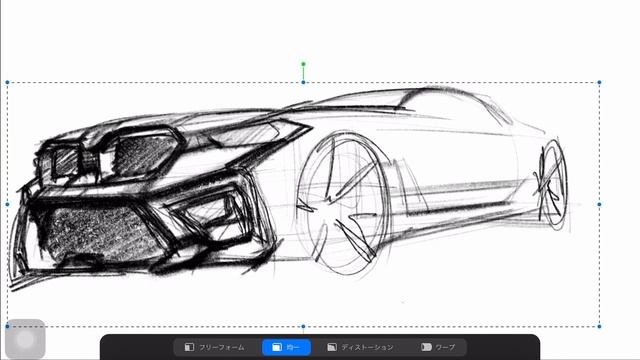
Task: Switch to ワープ transform mode
Action: (x=438, y=347)
